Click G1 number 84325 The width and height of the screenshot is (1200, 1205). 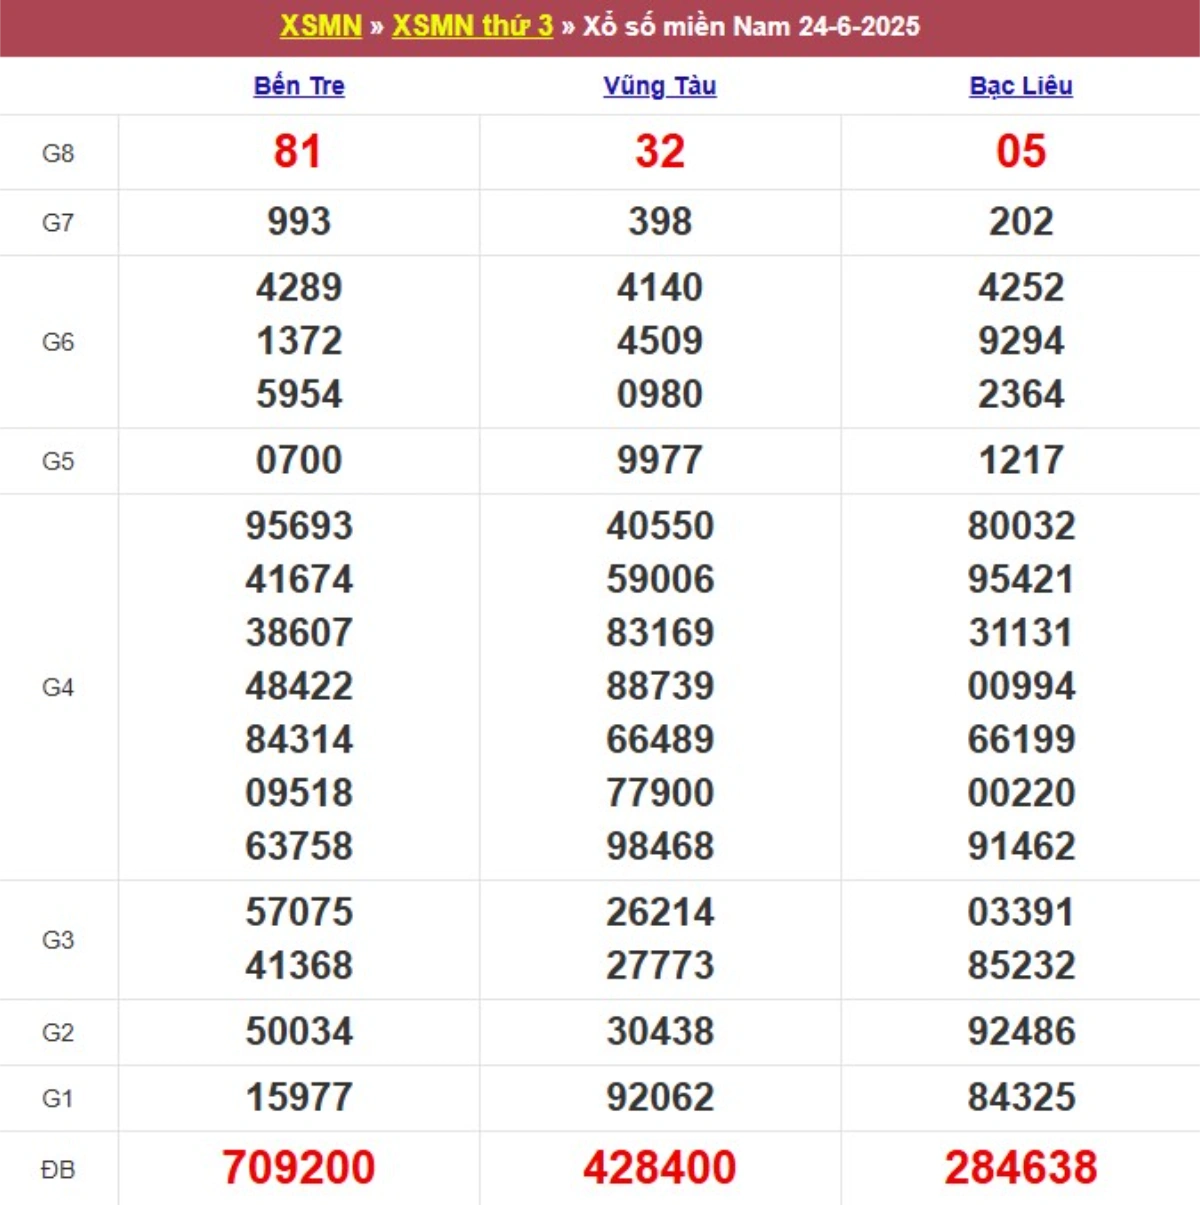coord(1021,1098)
